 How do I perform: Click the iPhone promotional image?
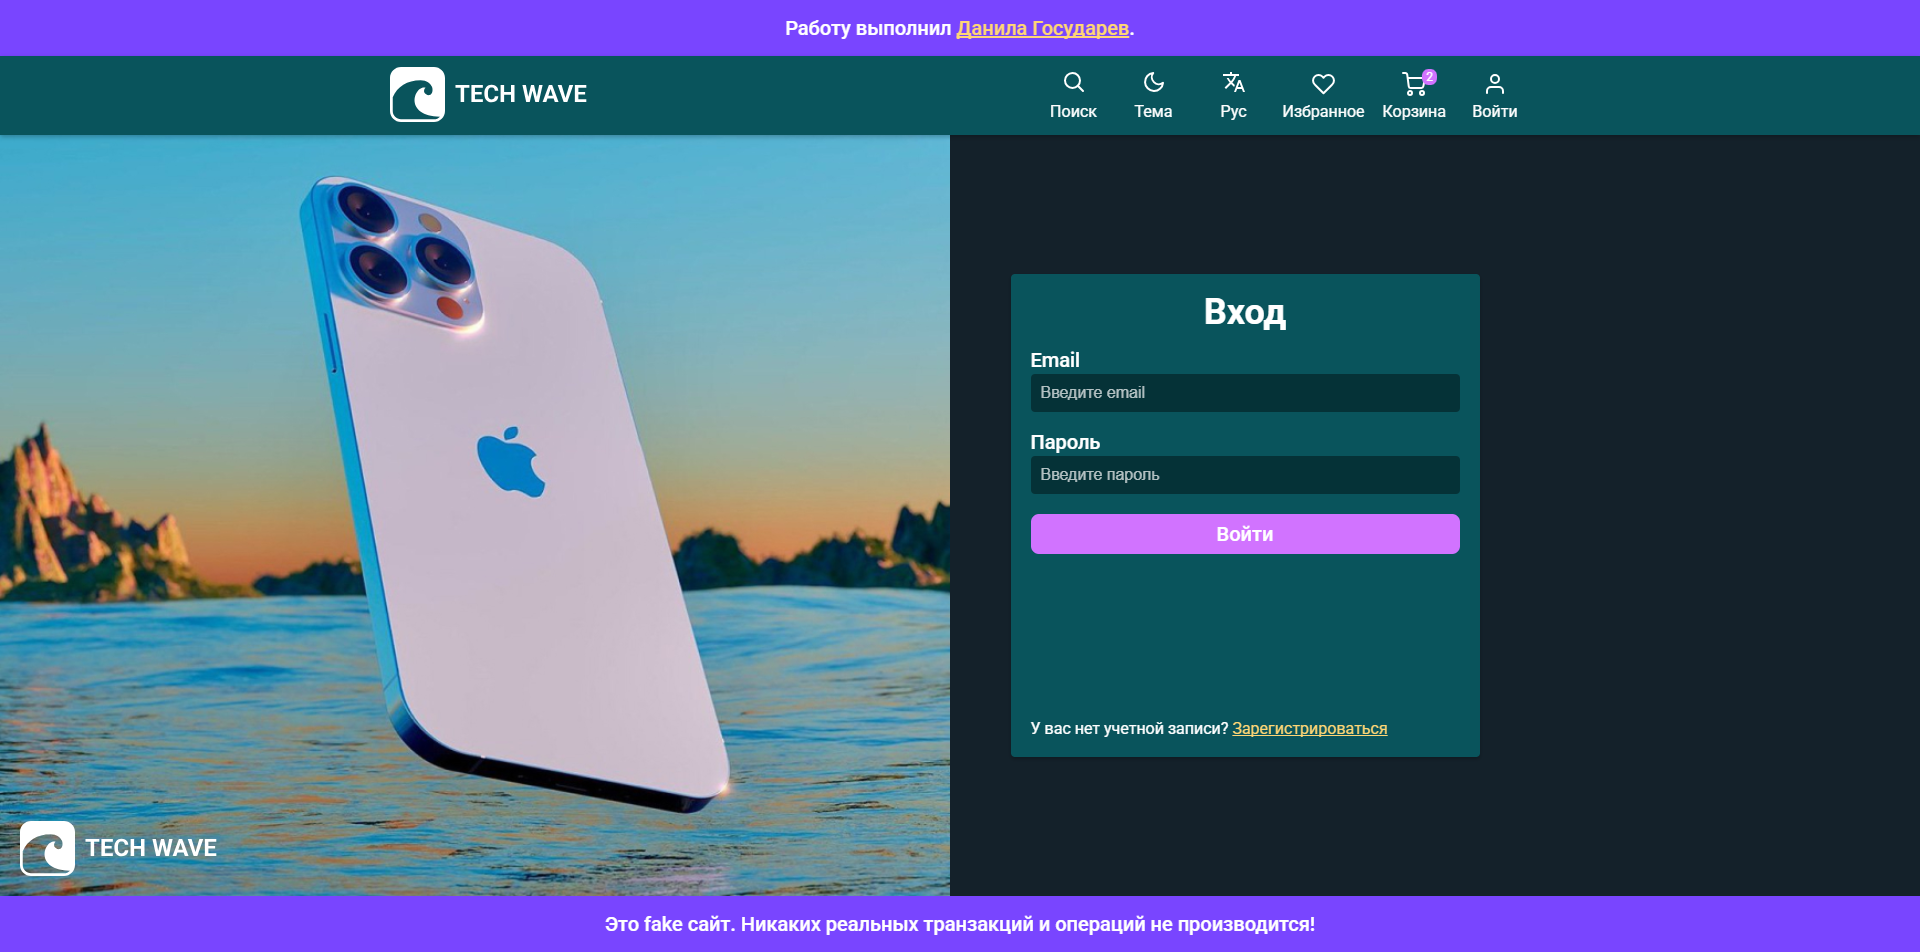(500, 480)
